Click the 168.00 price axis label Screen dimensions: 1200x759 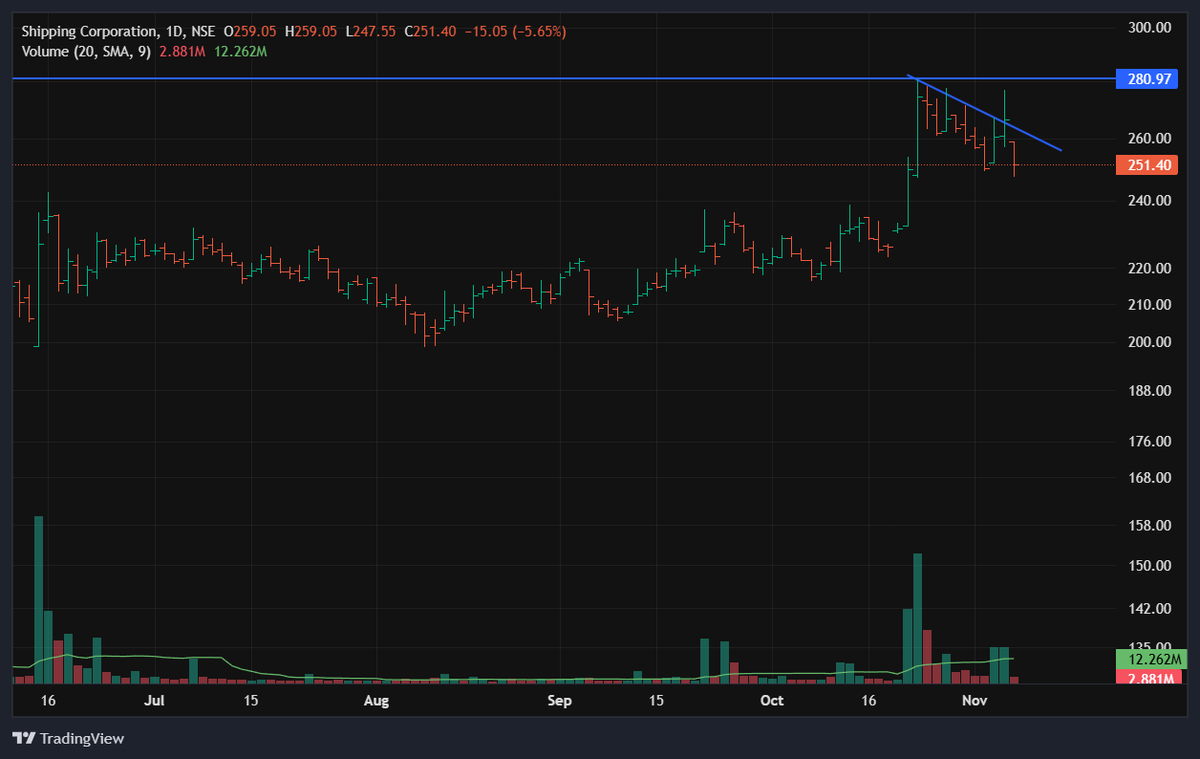tap(1148, 477)
